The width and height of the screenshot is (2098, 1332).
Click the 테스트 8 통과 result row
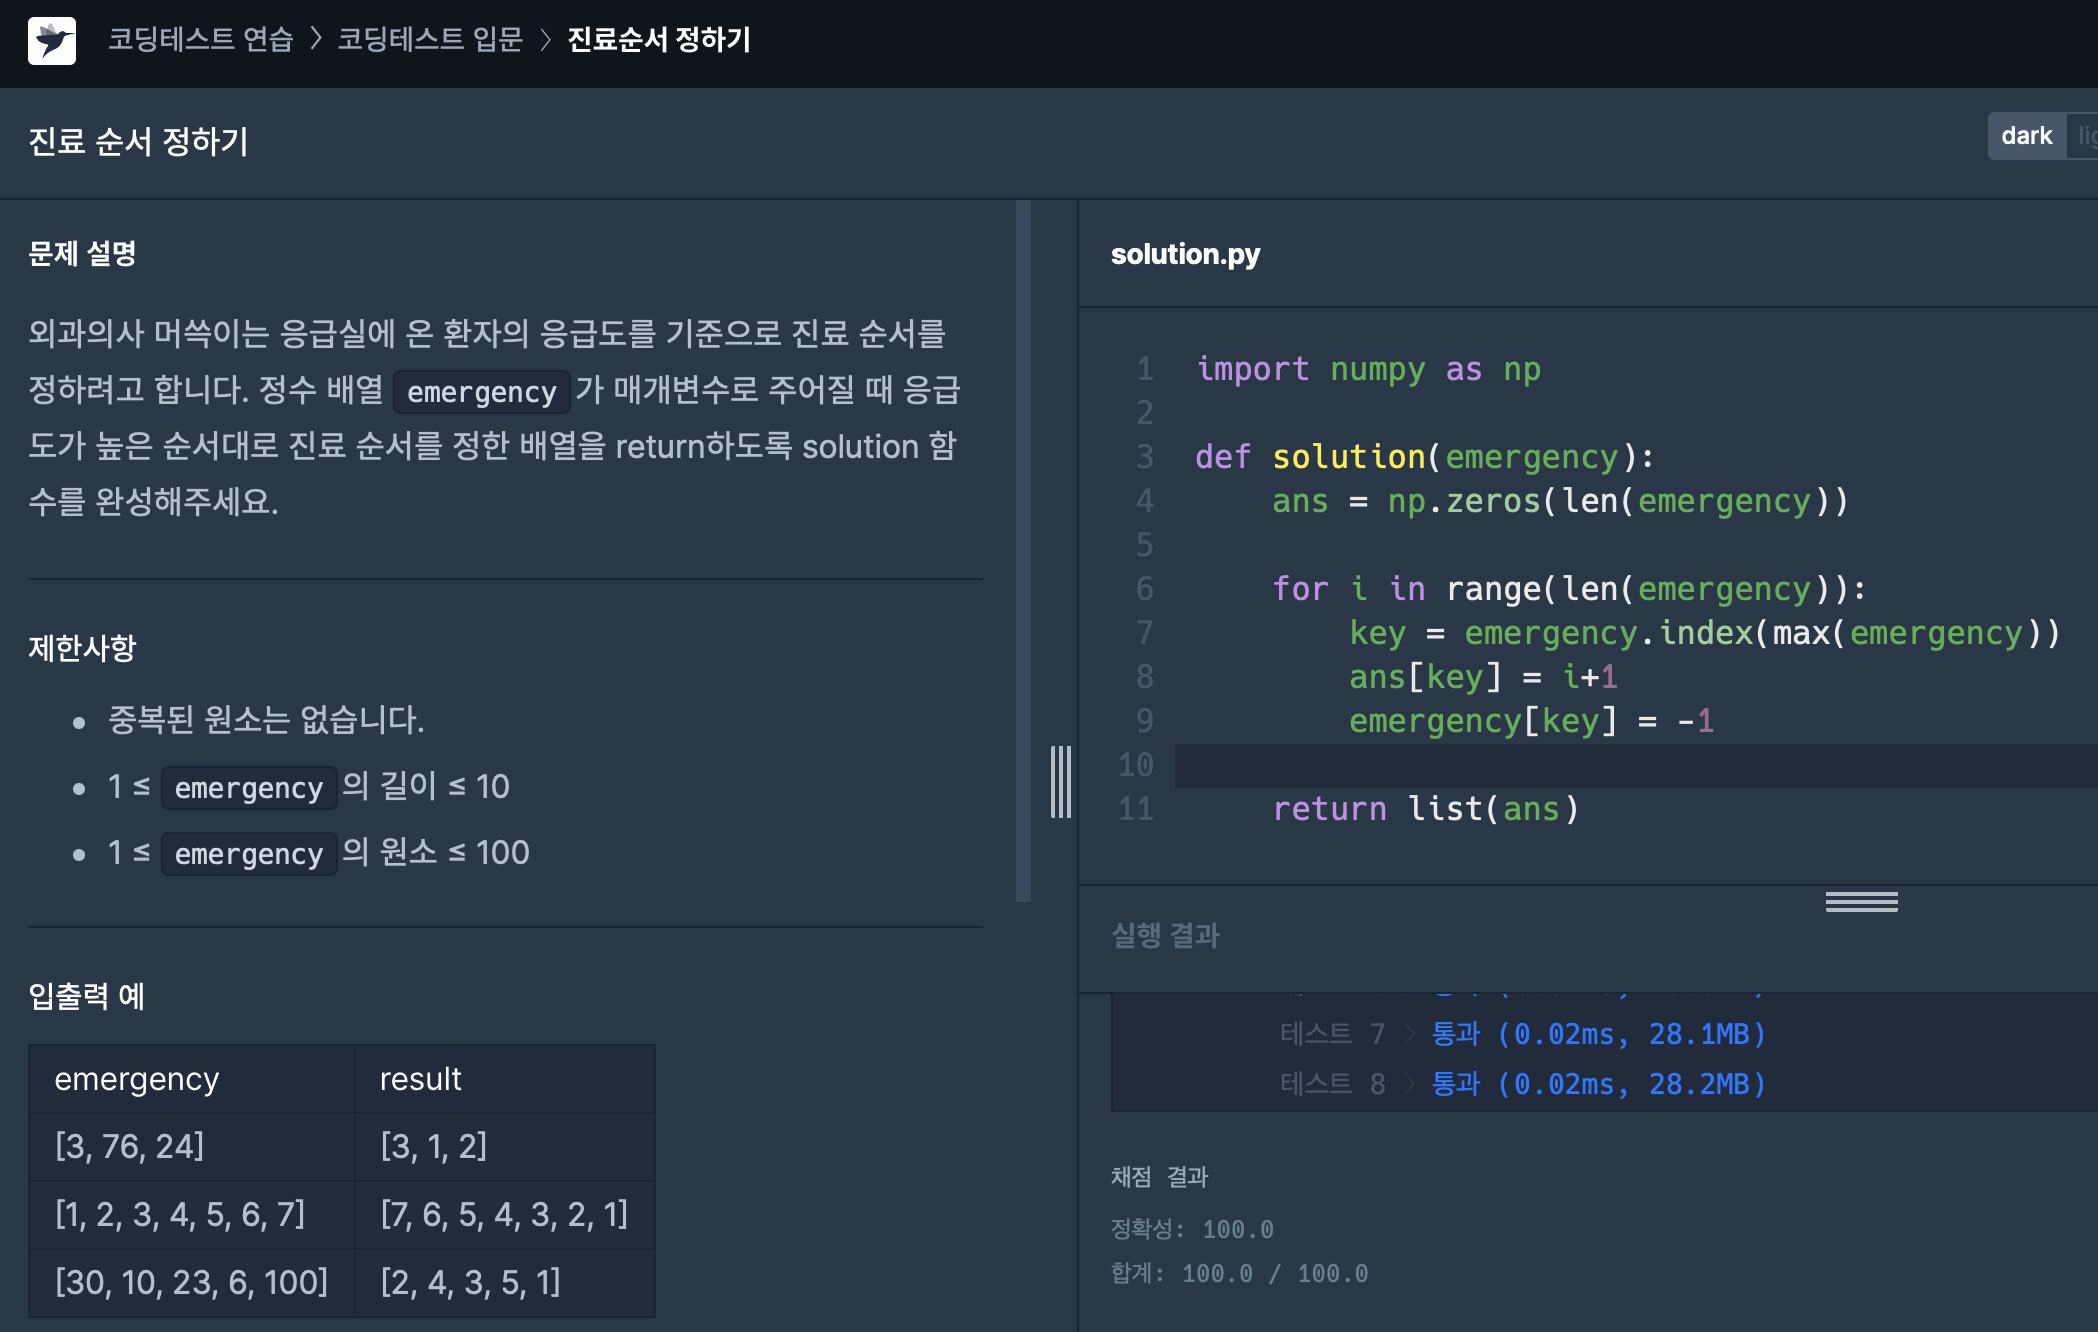click(x=1523, y=1083)
